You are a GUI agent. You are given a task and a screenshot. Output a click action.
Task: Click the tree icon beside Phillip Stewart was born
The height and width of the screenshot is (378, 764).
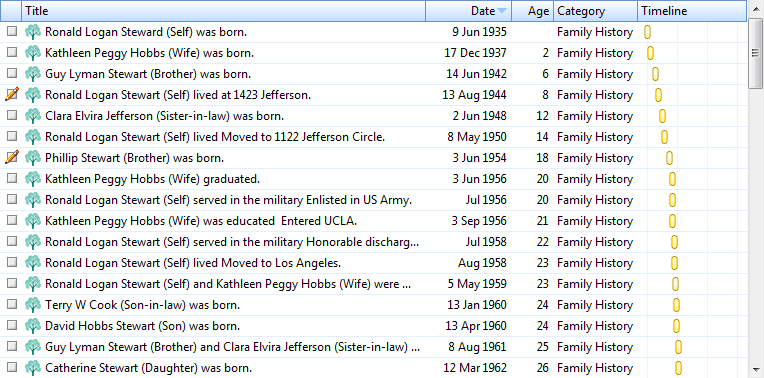(33, 158)
